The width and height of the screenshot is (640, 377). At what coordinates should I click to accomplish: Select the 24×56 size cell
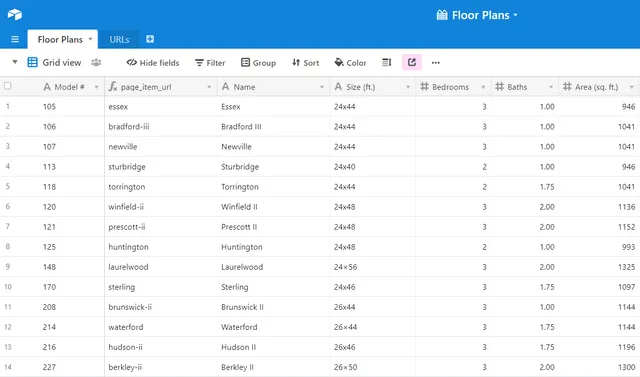click(x=373, y=267)
